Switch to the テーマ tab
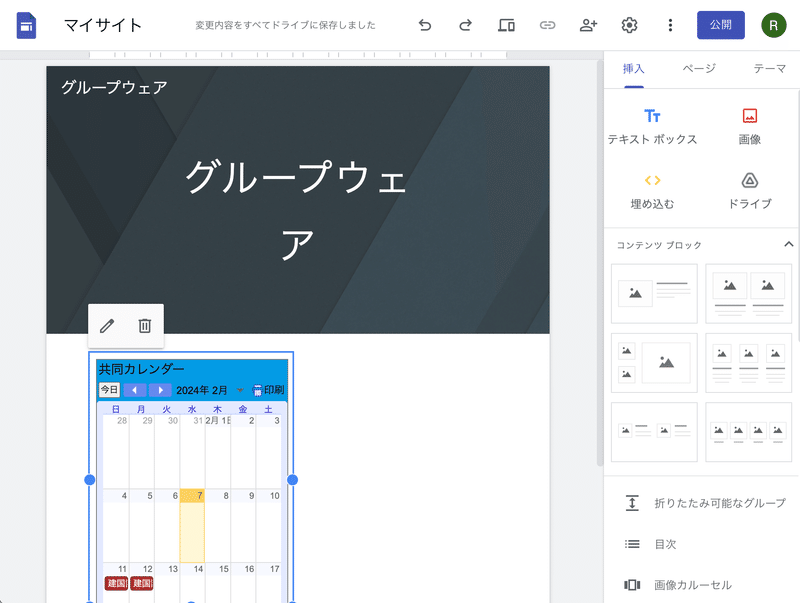Image resolution: width=800 pixels, height=603 pixels. click(770, 68)
